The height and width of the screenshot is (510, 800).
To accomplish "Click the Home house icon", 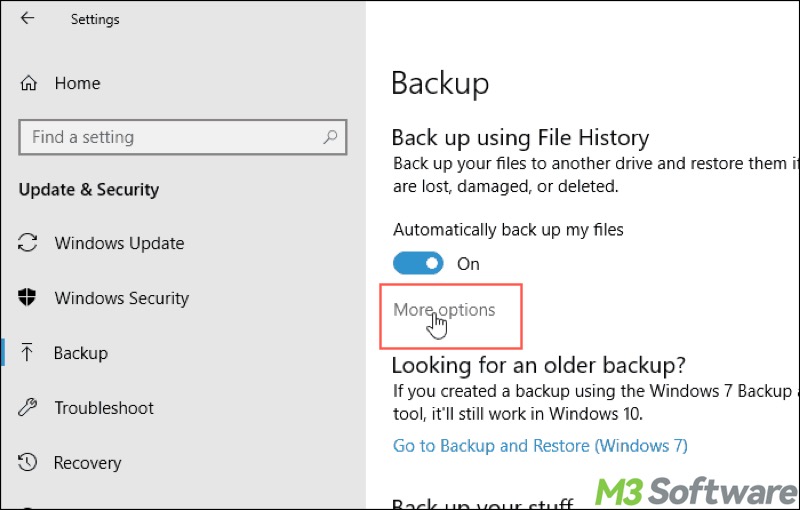I will [29, 84].
